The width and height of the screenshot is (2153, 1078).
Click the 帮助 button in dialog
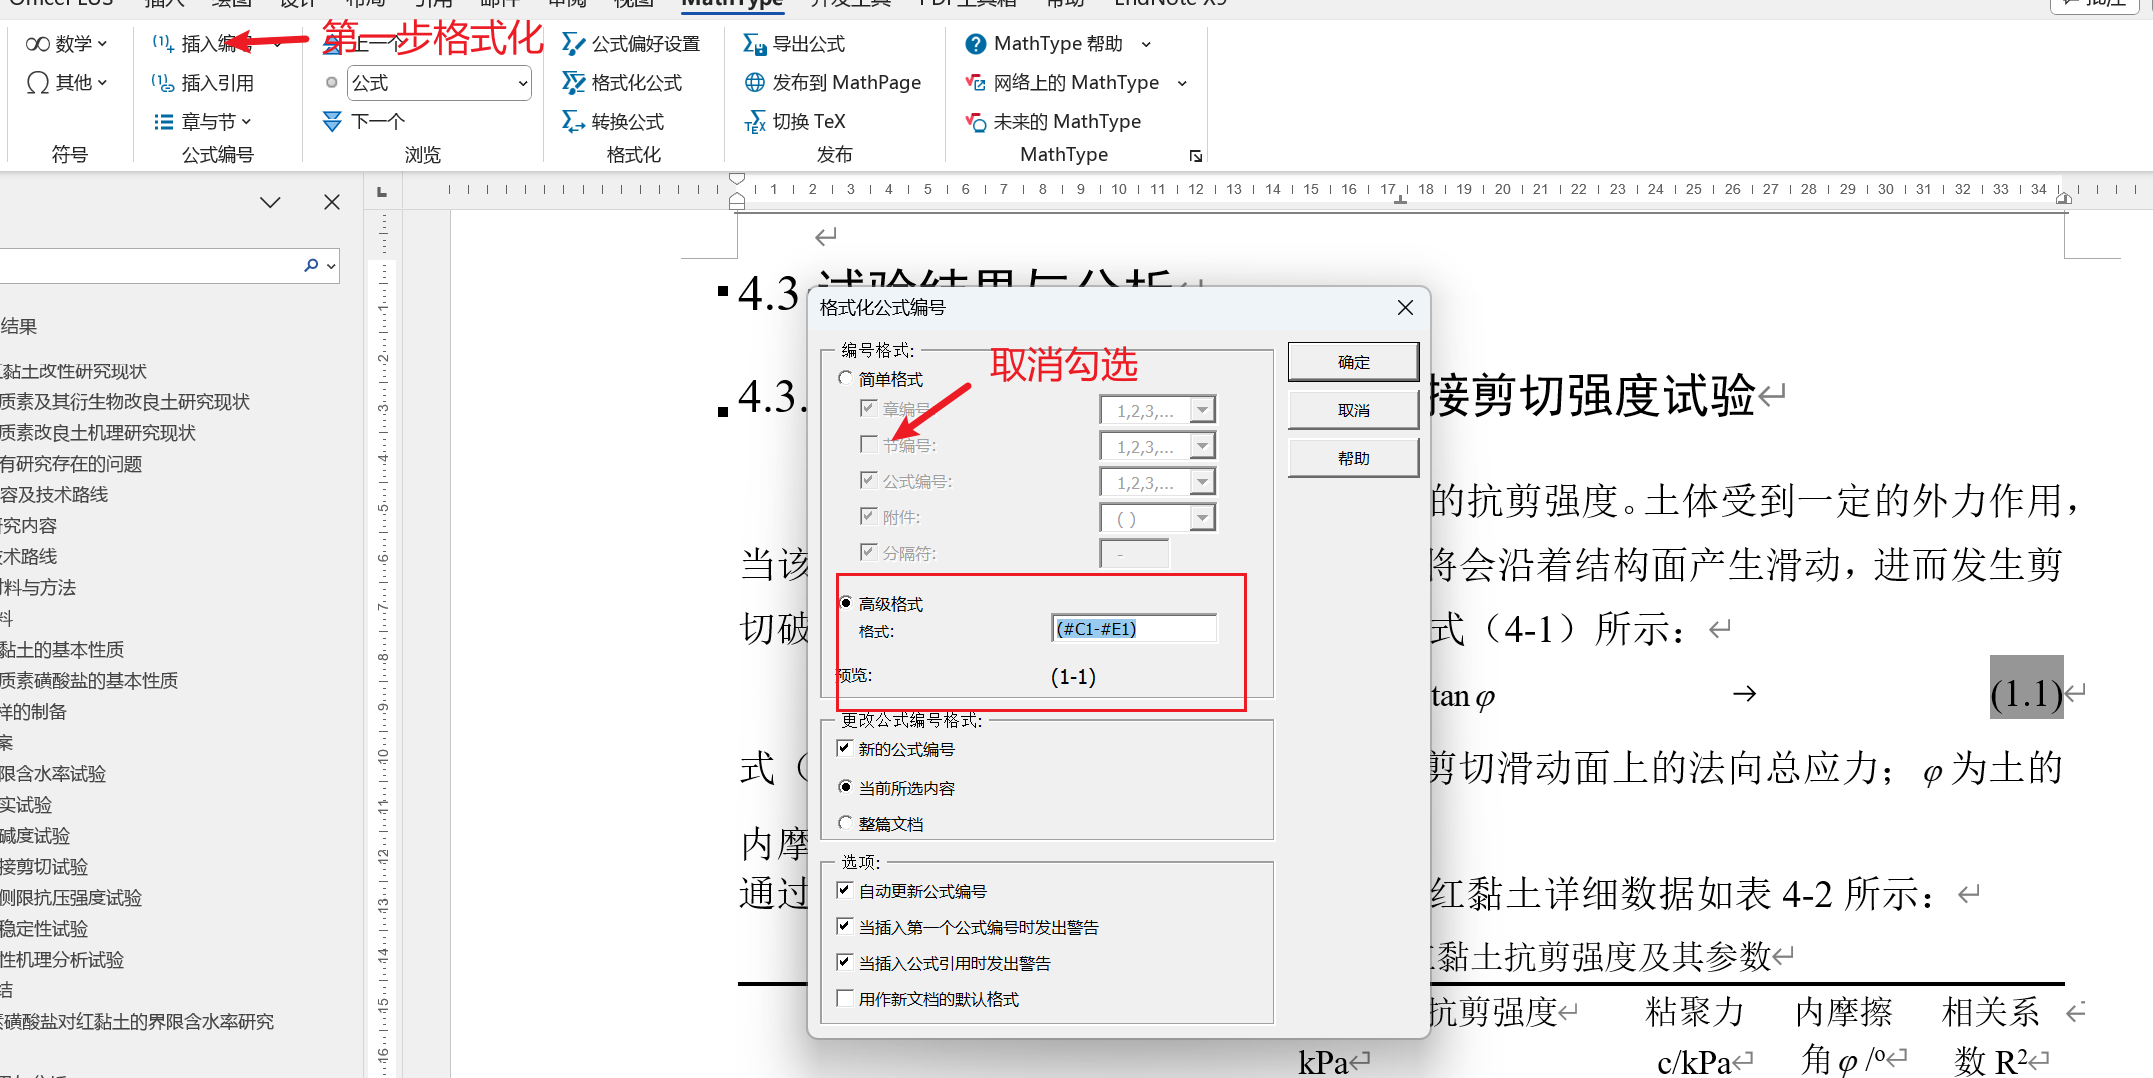[x=1353, y=458]
